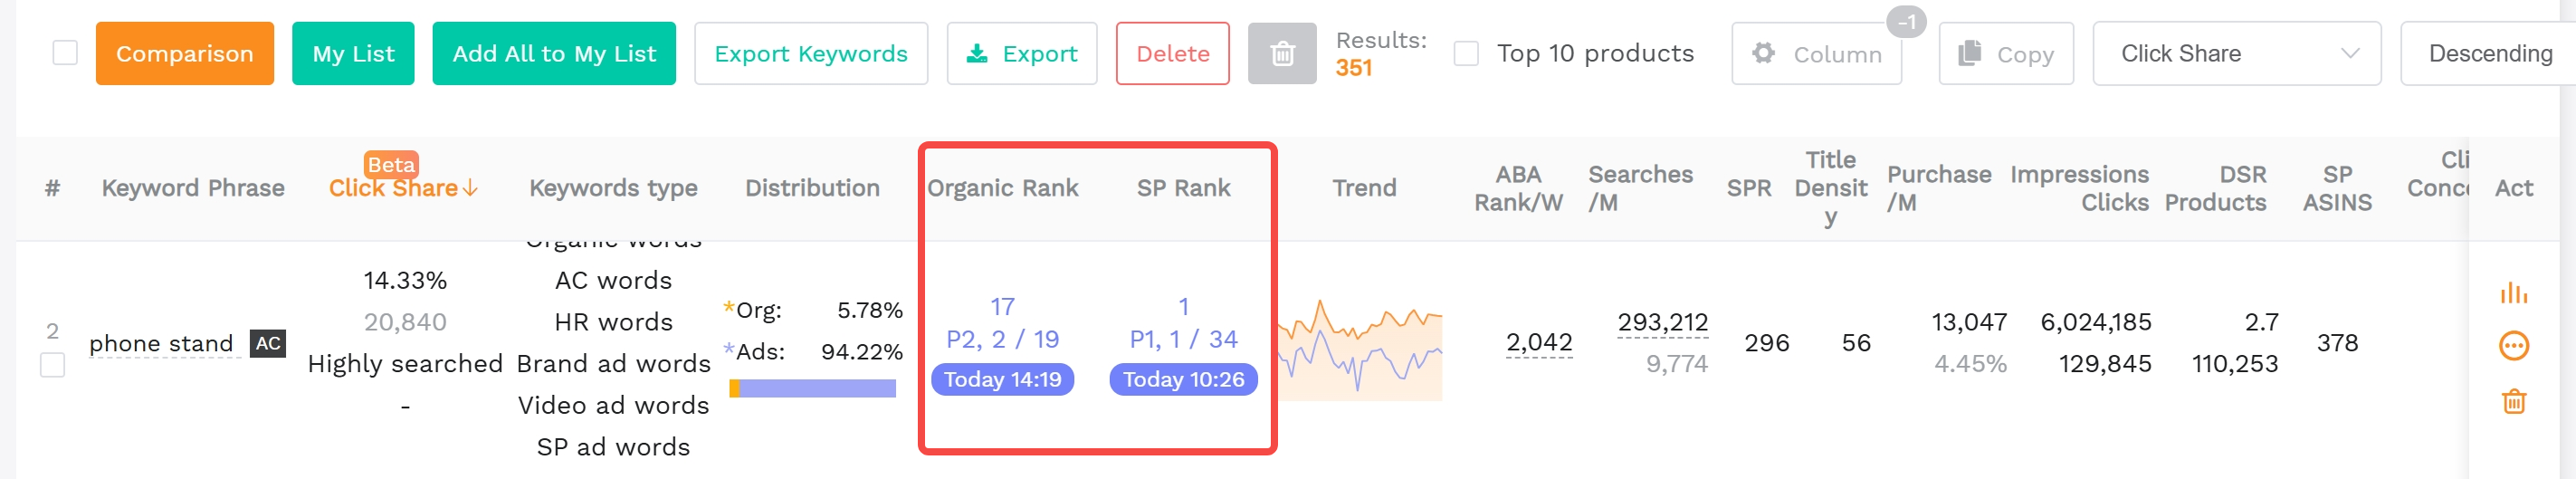
Task: Click the Export download button
Action: (1021, 53)
